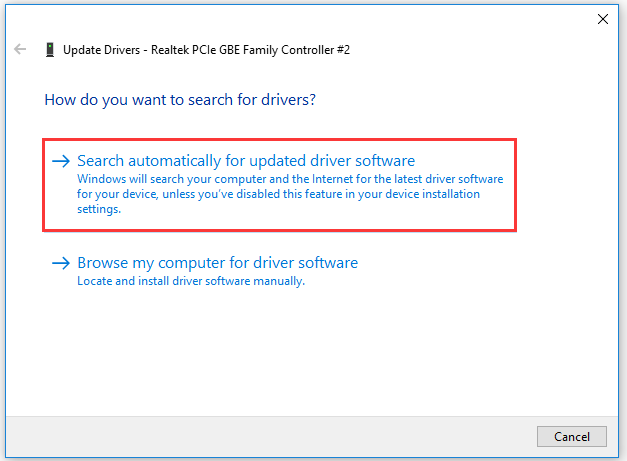Click the back arrow in the title bar
This screenshot has height=461, width=627.
(x=20, y=49)
